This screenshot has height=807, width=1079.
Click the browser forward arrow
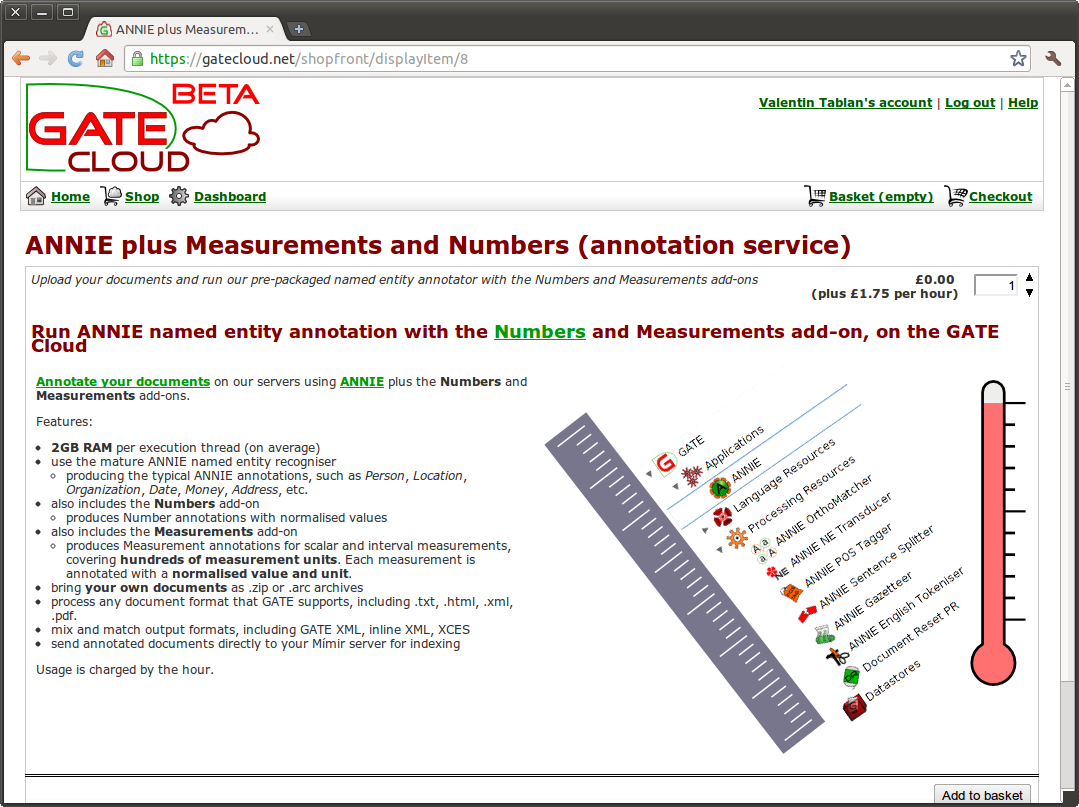[x=47, y=58]
